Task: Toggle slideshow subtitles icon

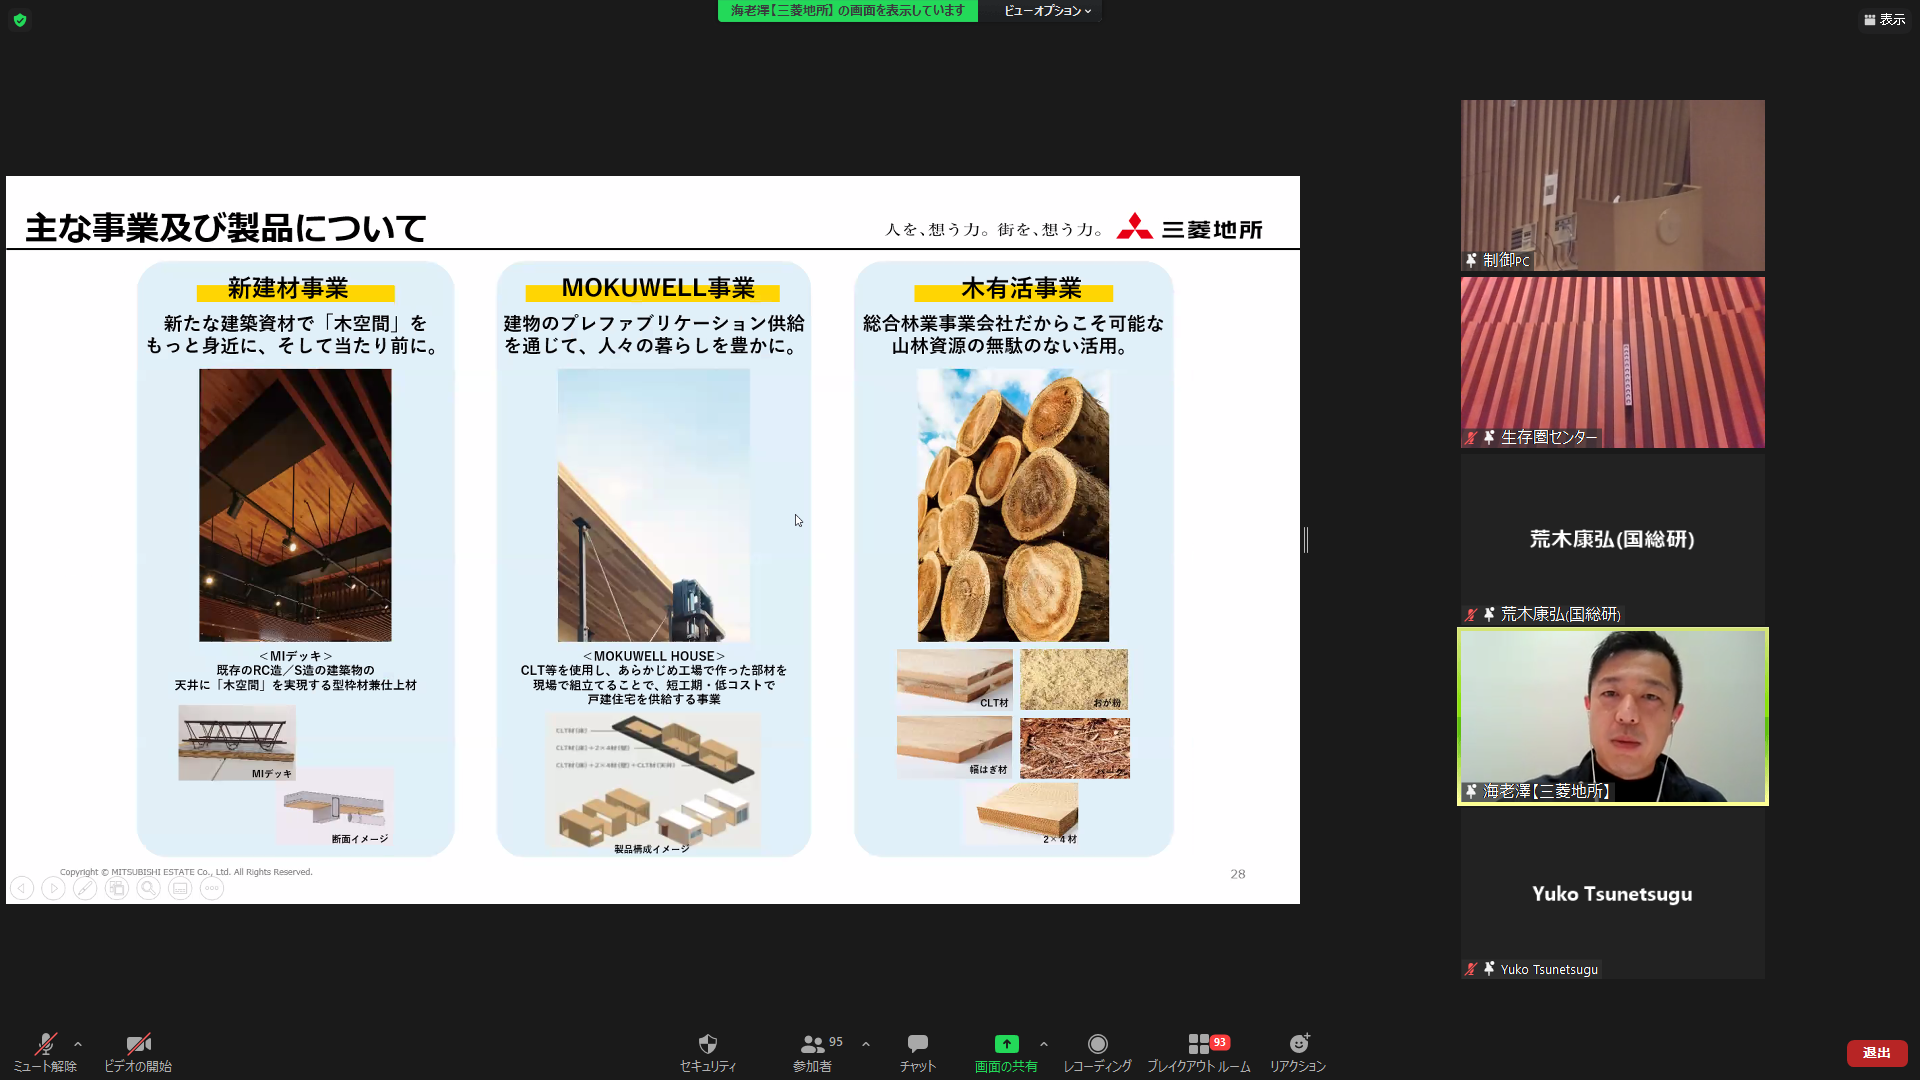Action: pyautogui.click(x=180, y=888)
